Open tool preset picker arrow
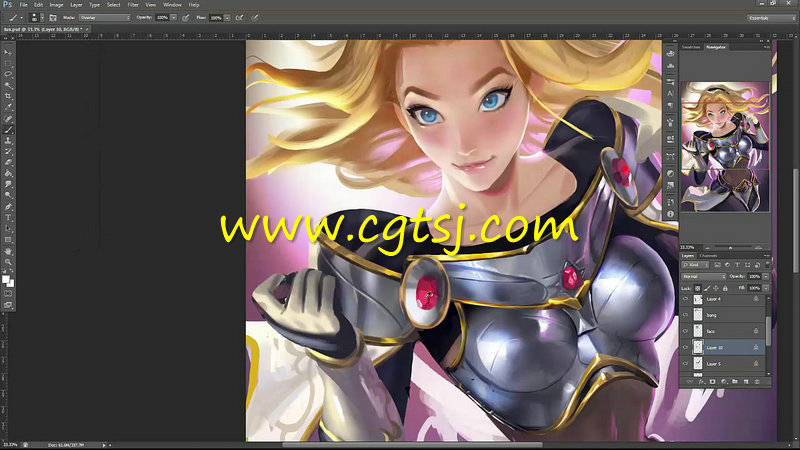 coord(21,17)
